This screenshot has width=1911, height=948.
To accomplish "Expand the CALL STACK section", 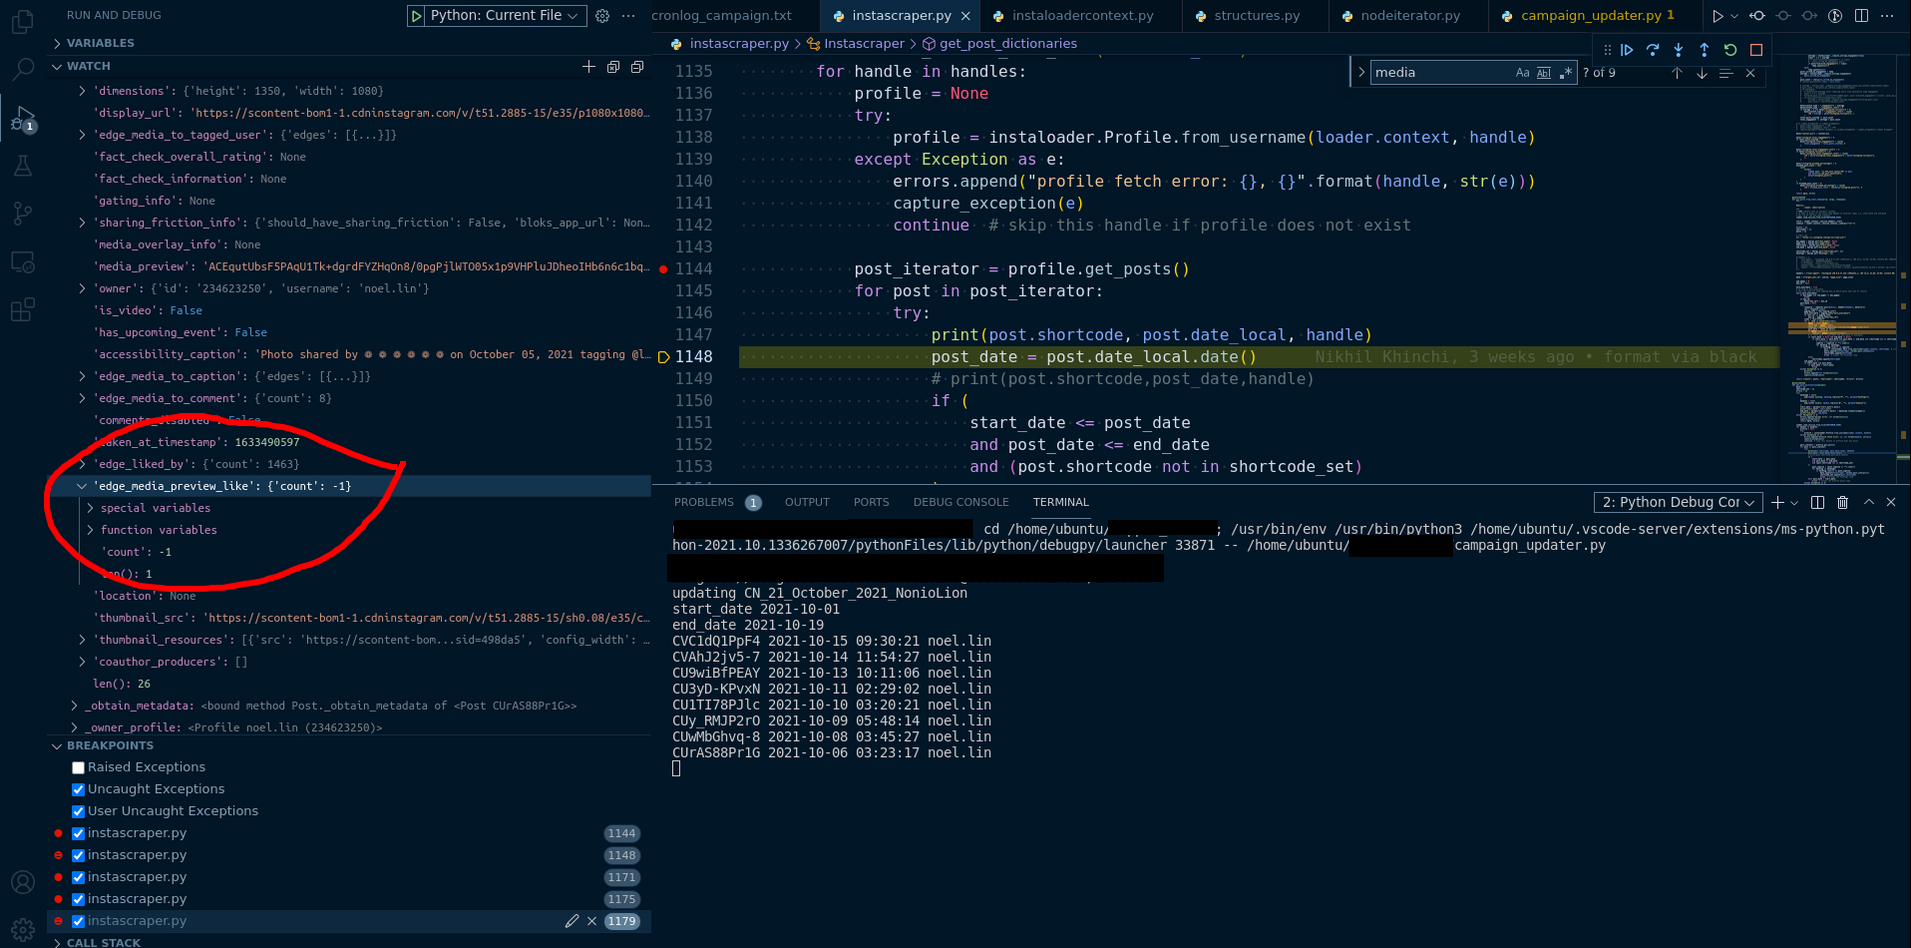I will pos(349,942).
